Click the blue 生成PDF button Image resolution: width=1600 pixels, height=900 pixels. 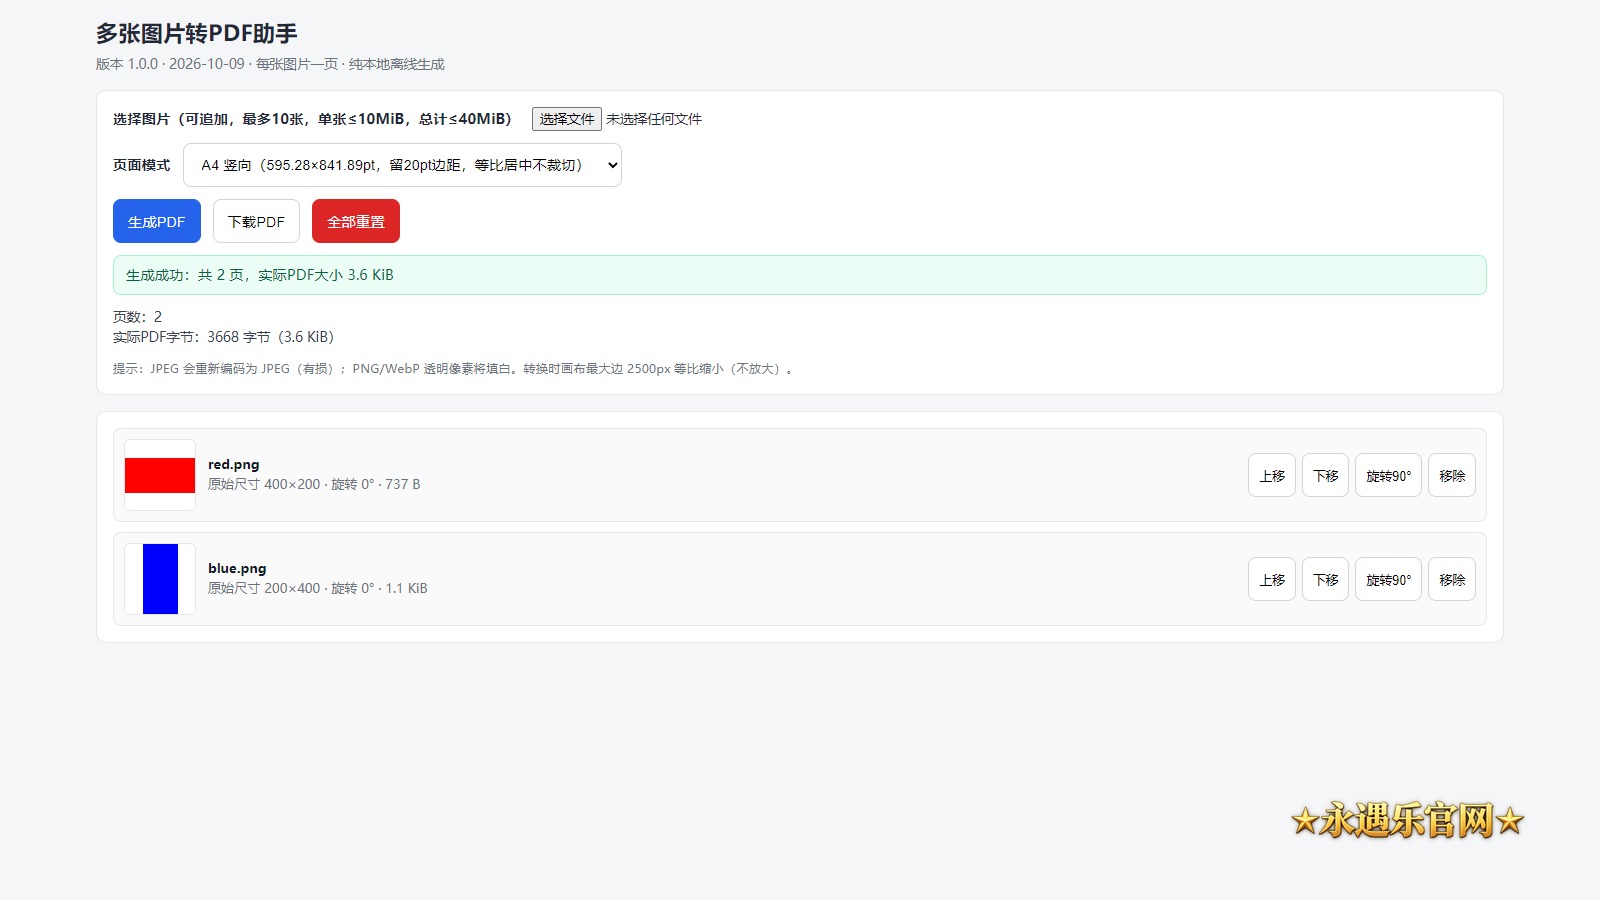pyautogui.click(x=157, y=221)
